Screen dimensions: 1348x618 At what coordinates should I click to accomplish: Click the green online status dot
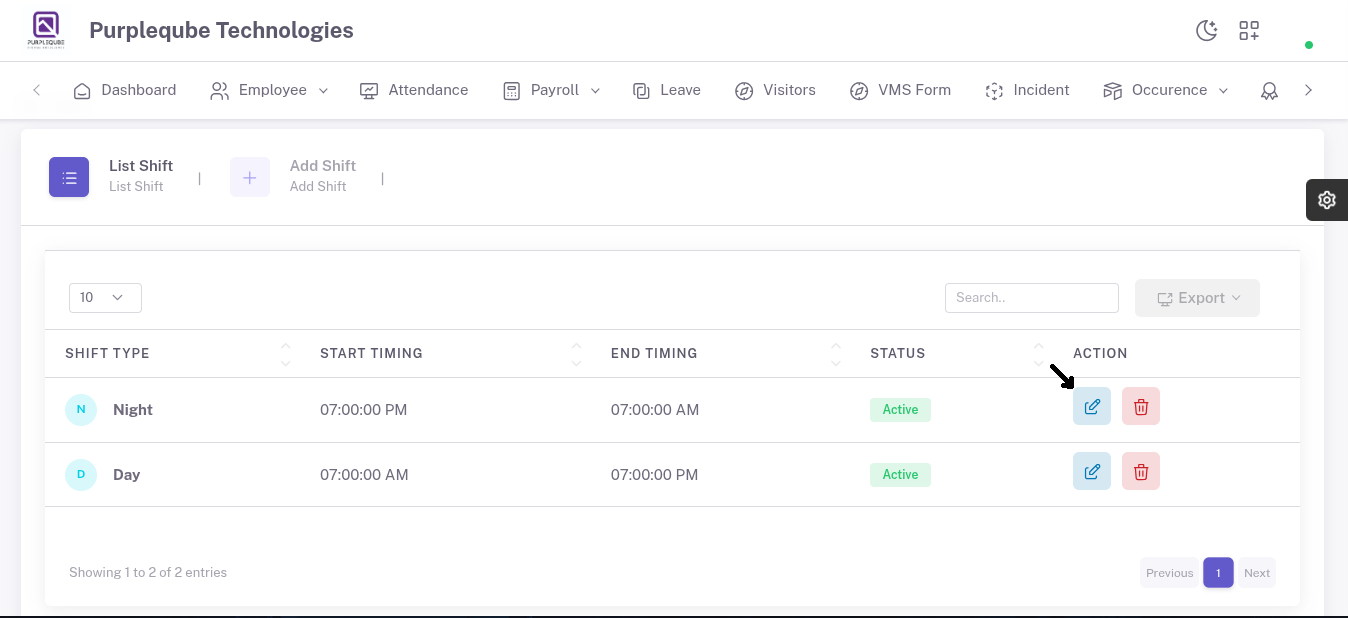coord(1309,45)
